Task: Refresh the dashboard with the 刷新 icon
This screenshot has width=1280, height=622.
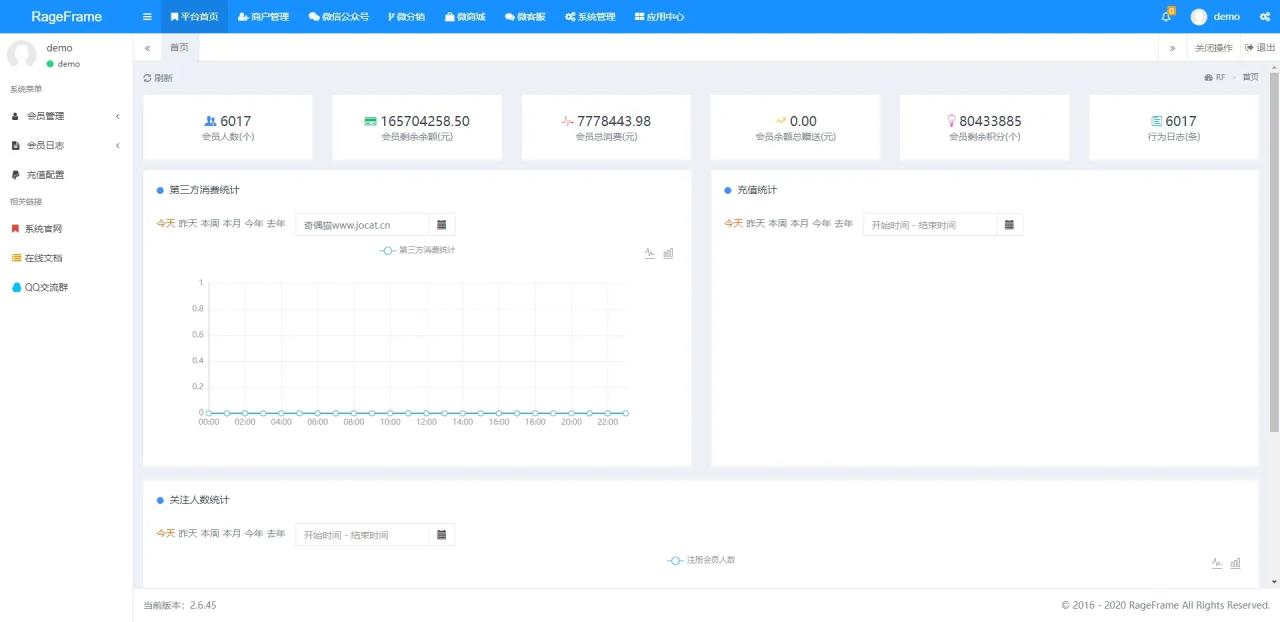Action: 157,77
